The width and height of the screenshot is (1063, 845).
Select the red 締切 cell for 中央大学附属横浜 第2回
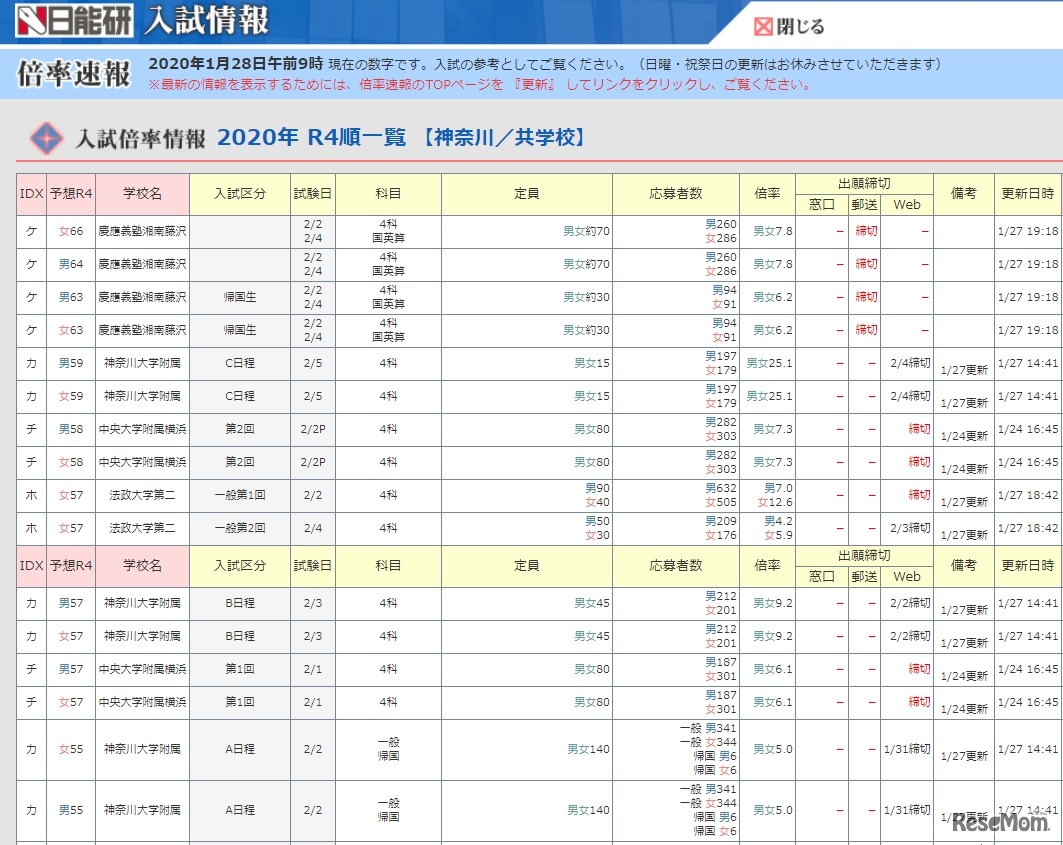pyautogui.click(x=918, y=430)
